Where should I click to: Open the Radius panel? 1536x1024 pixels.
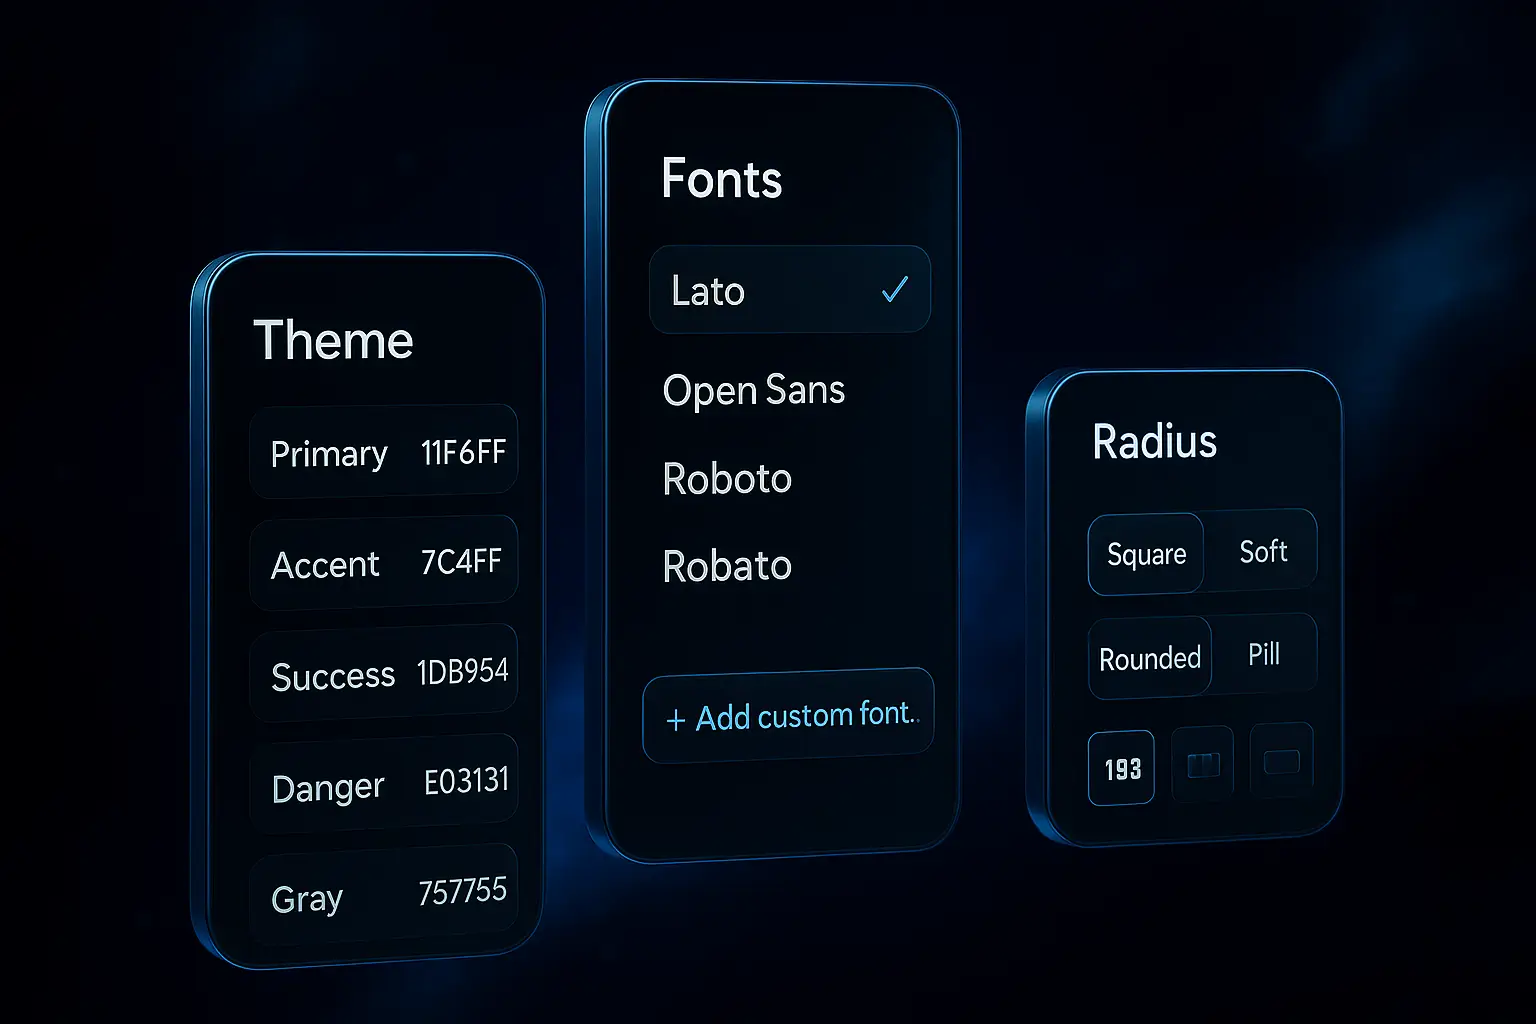(x=1154, y=441)
